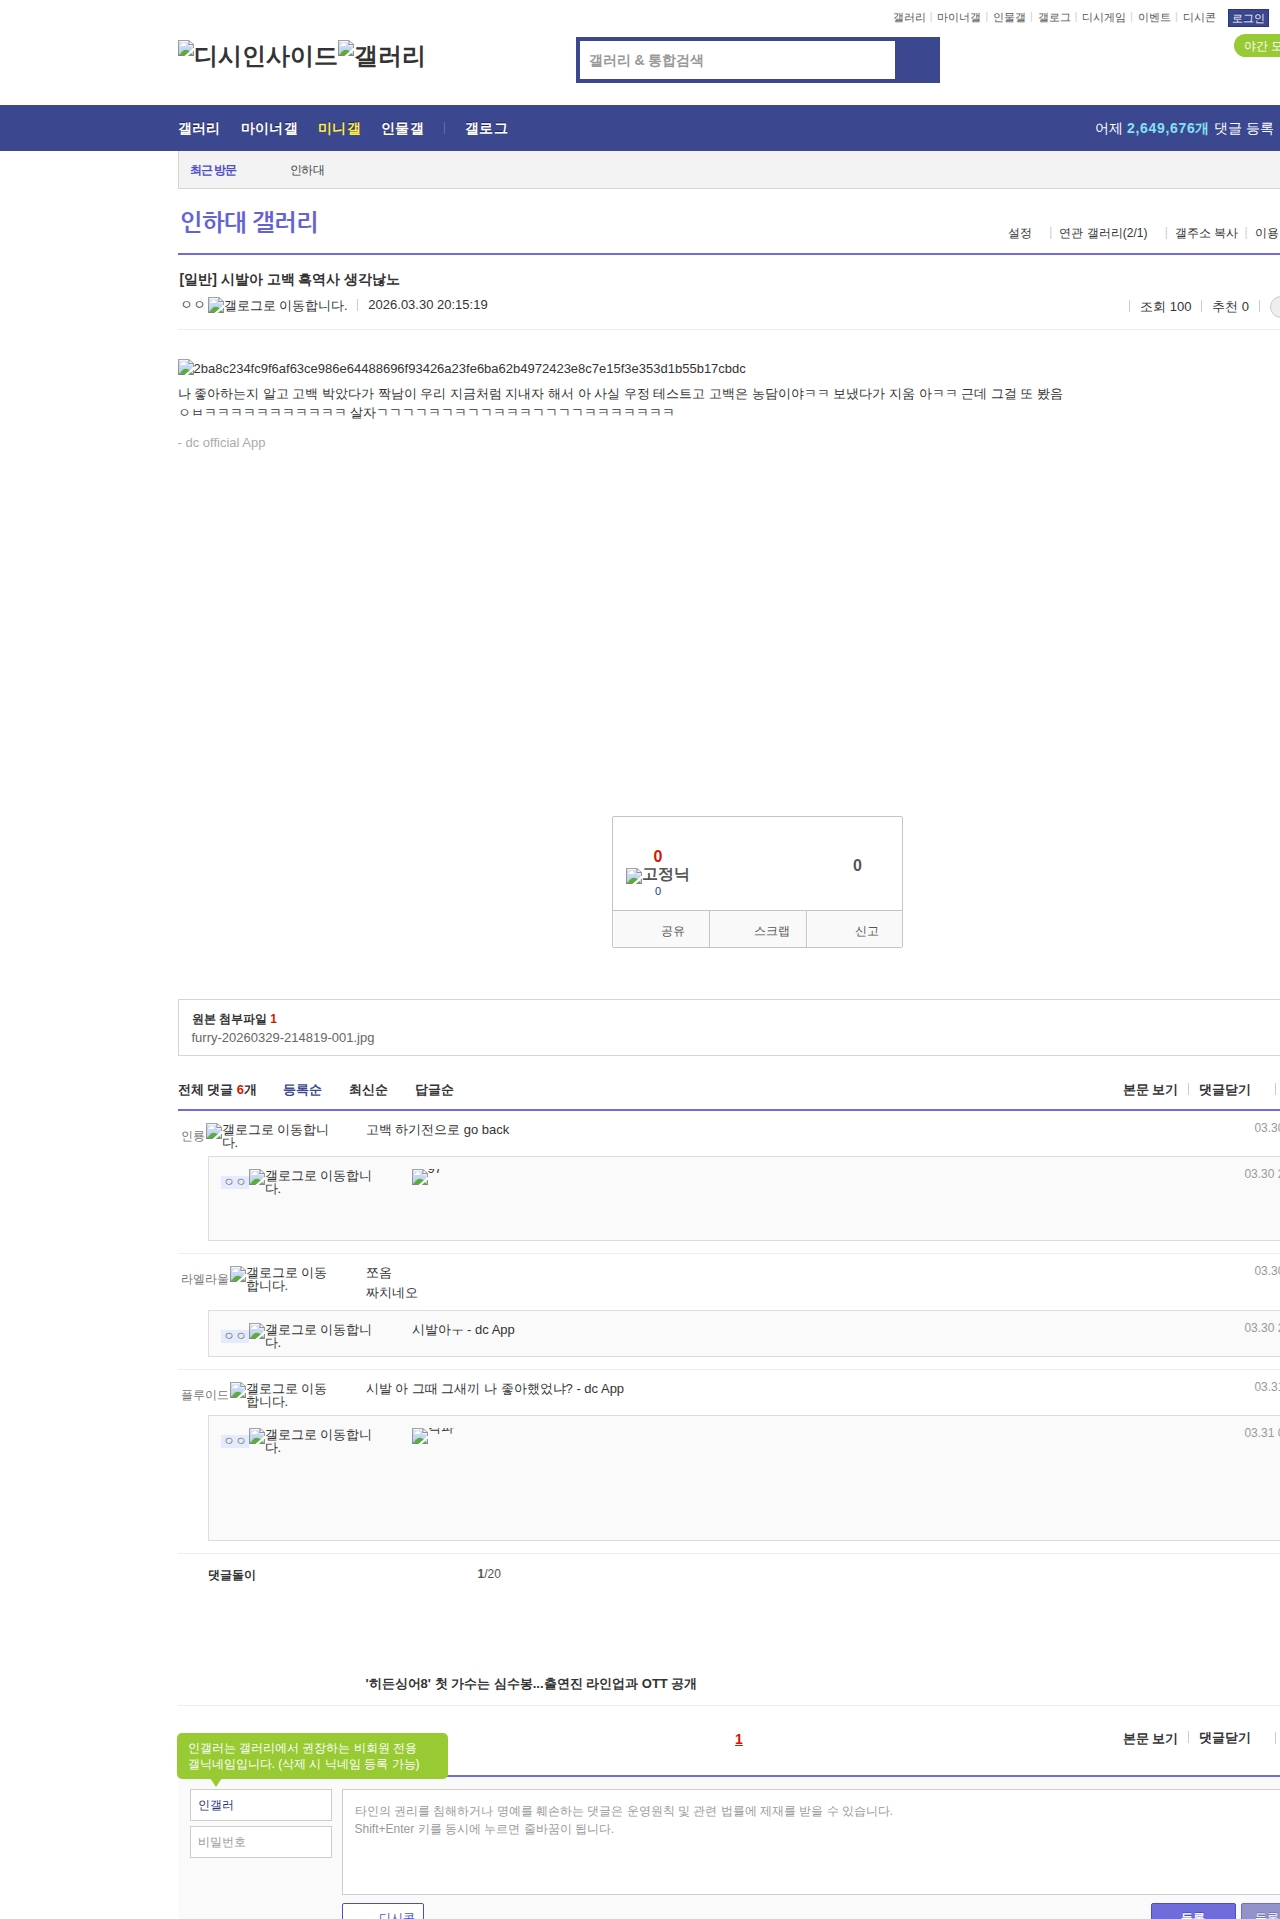Image resolution: width=1280 pixels, height=1919 pixels.
Task: Open the post author's gallog icon by the date
Action: [x=277, y=306]
